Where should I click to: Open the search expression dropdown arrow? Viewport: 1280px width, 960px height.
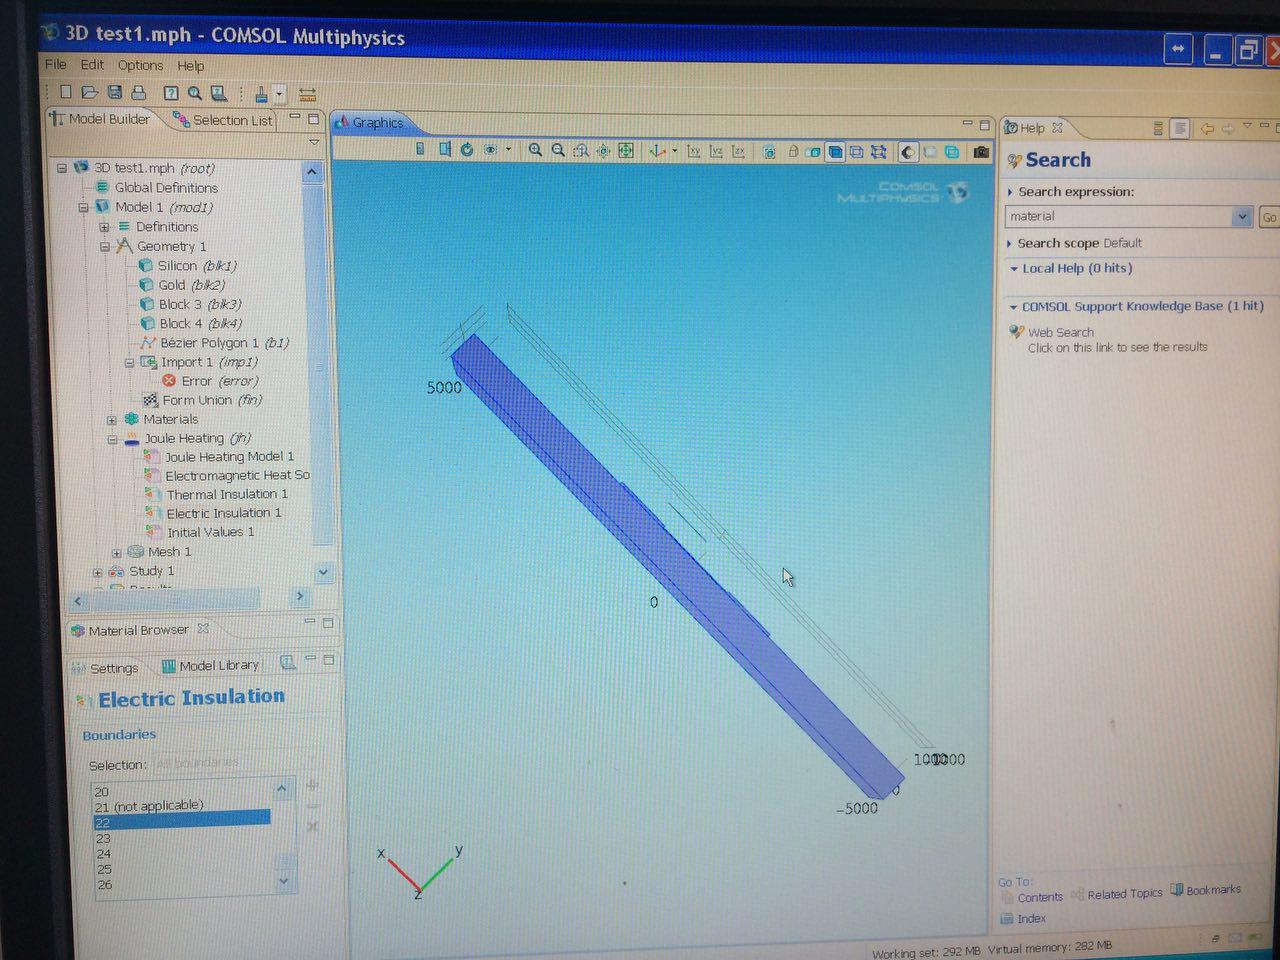tap(1241, 217)
